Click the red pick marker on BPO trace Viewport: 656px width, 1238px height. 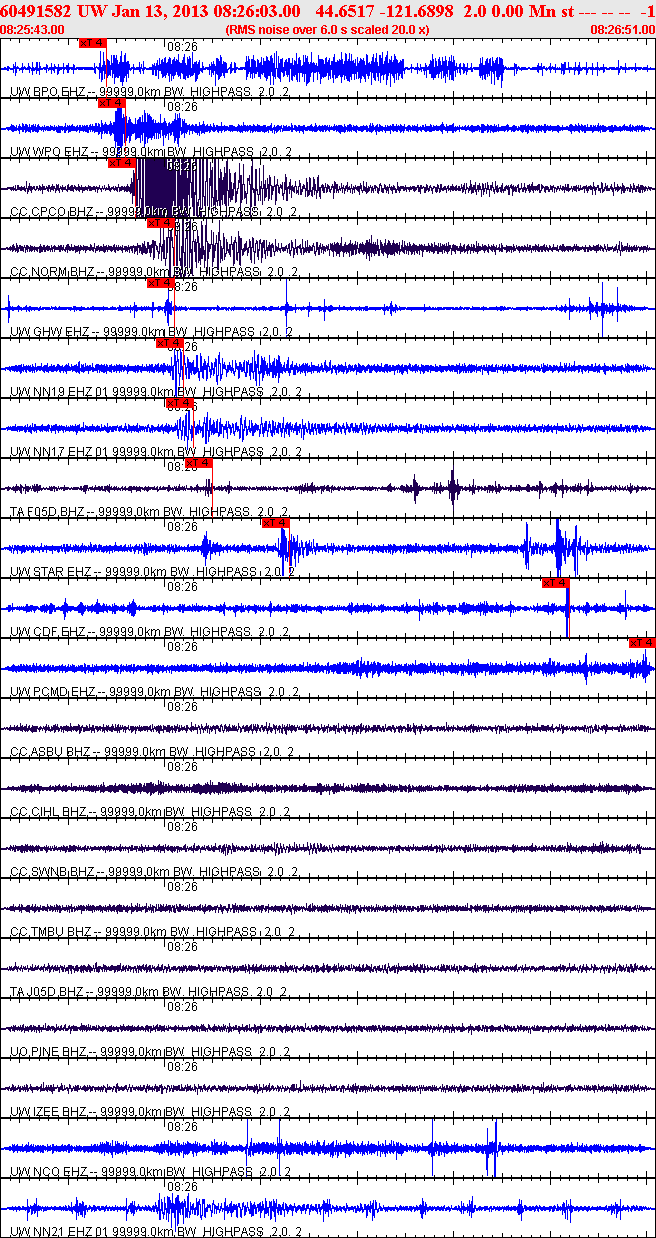92,43
